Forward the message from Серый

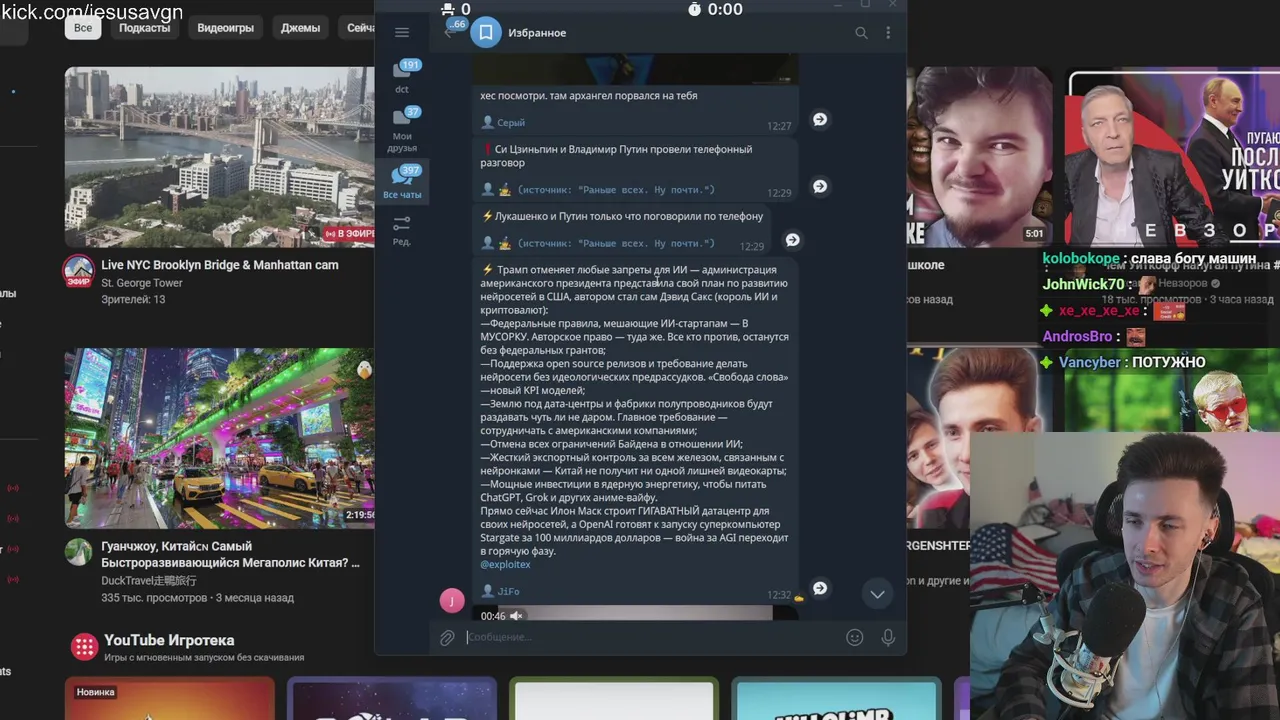coord(820,119)
